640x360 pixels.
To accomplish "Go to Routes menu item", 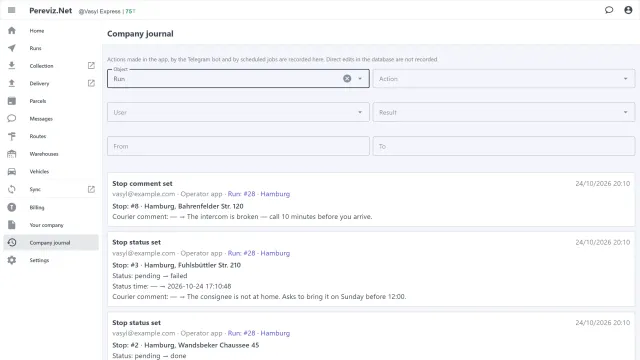I will (x=51, y=136).
